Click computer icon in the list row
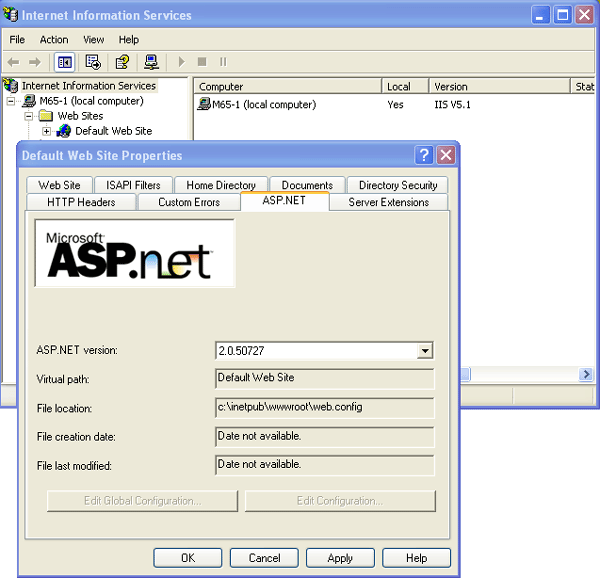 [204, 104]
